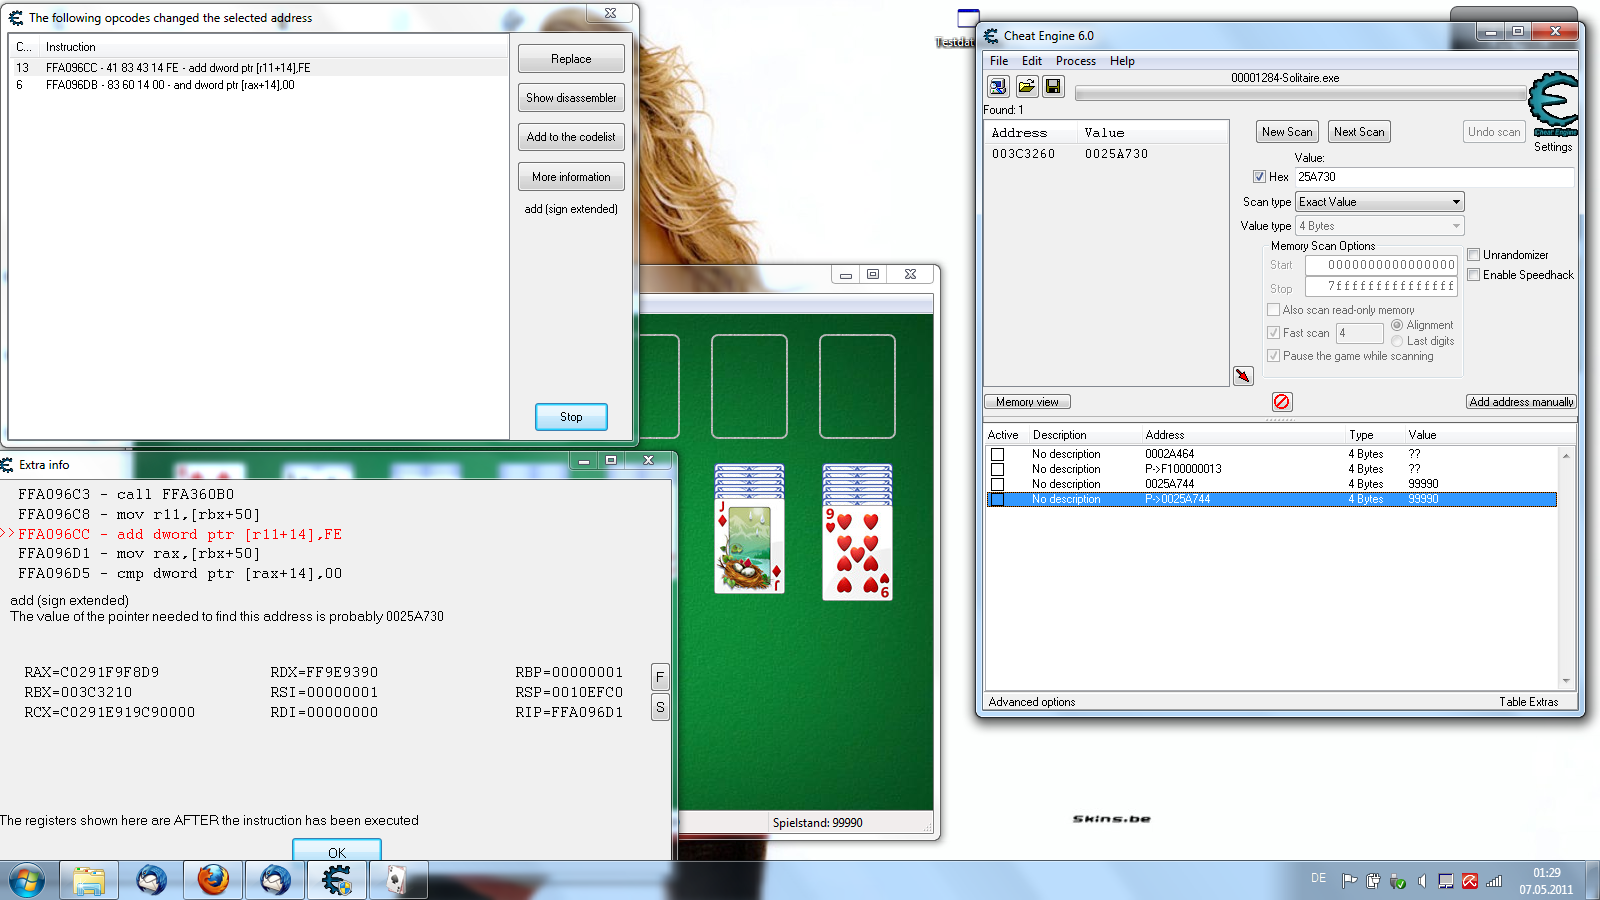Click the Show disassembler button
1600x900 pixels.
coord(571,98)
